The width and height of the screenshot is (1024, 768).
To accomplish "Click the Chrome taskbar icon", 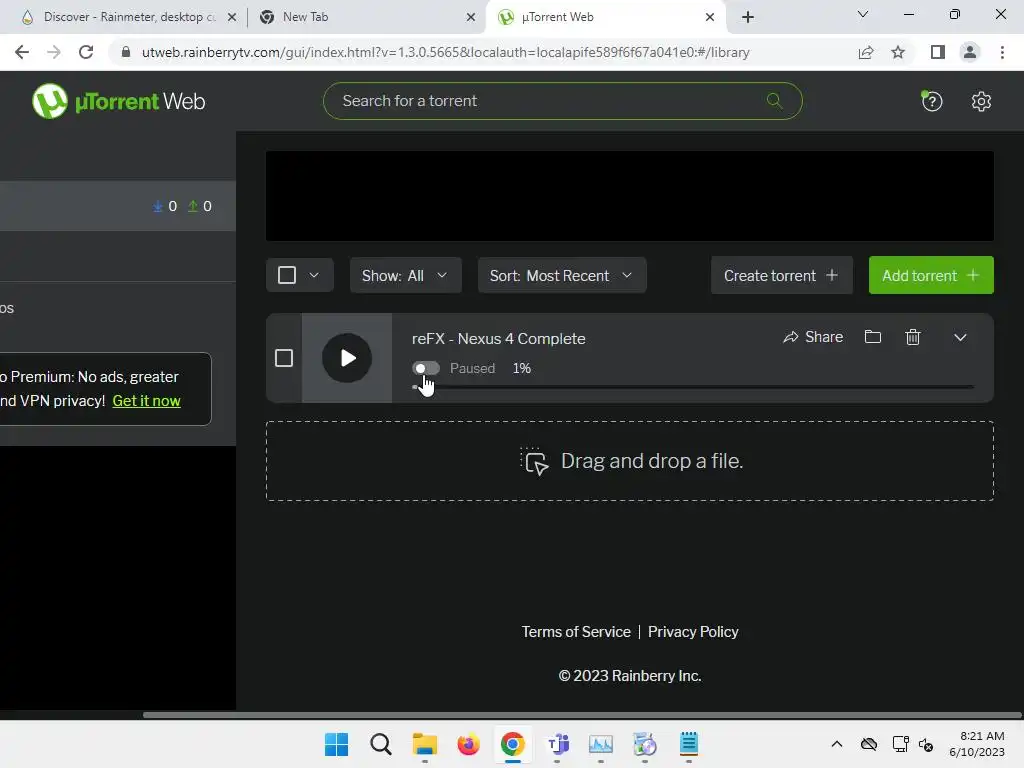I will tap(513, 744).
